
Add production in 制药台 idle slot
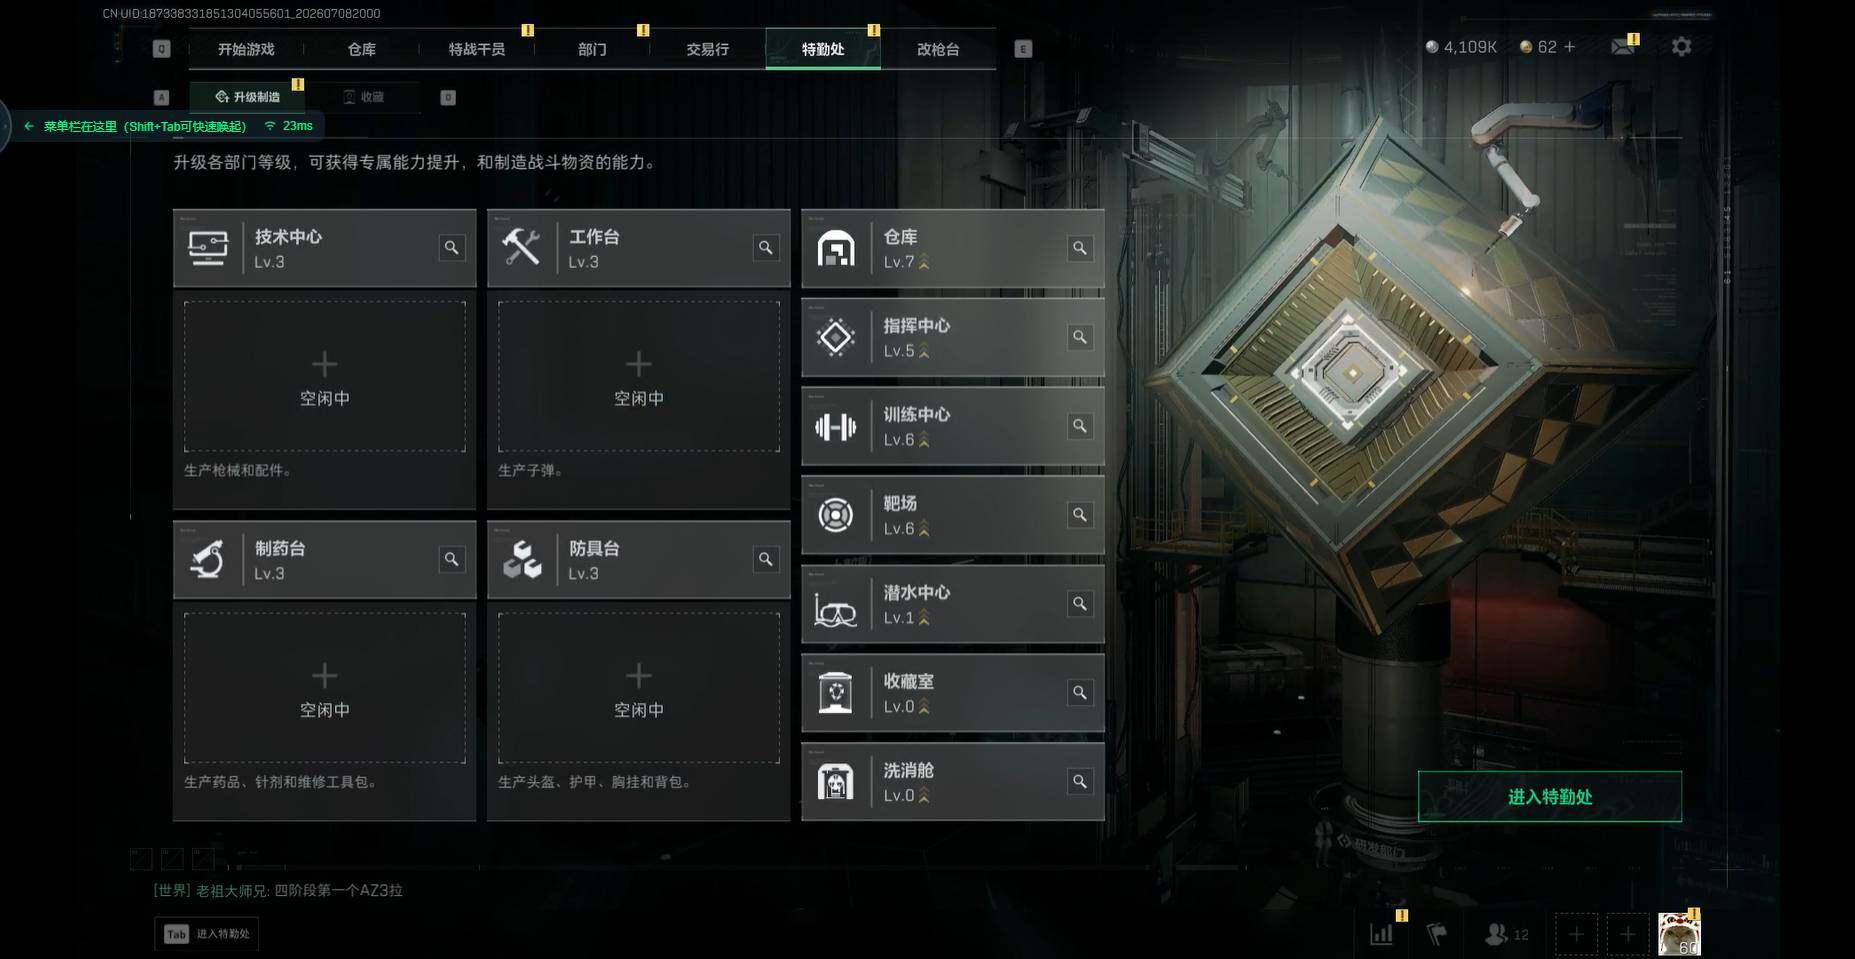tap(325, 689)
